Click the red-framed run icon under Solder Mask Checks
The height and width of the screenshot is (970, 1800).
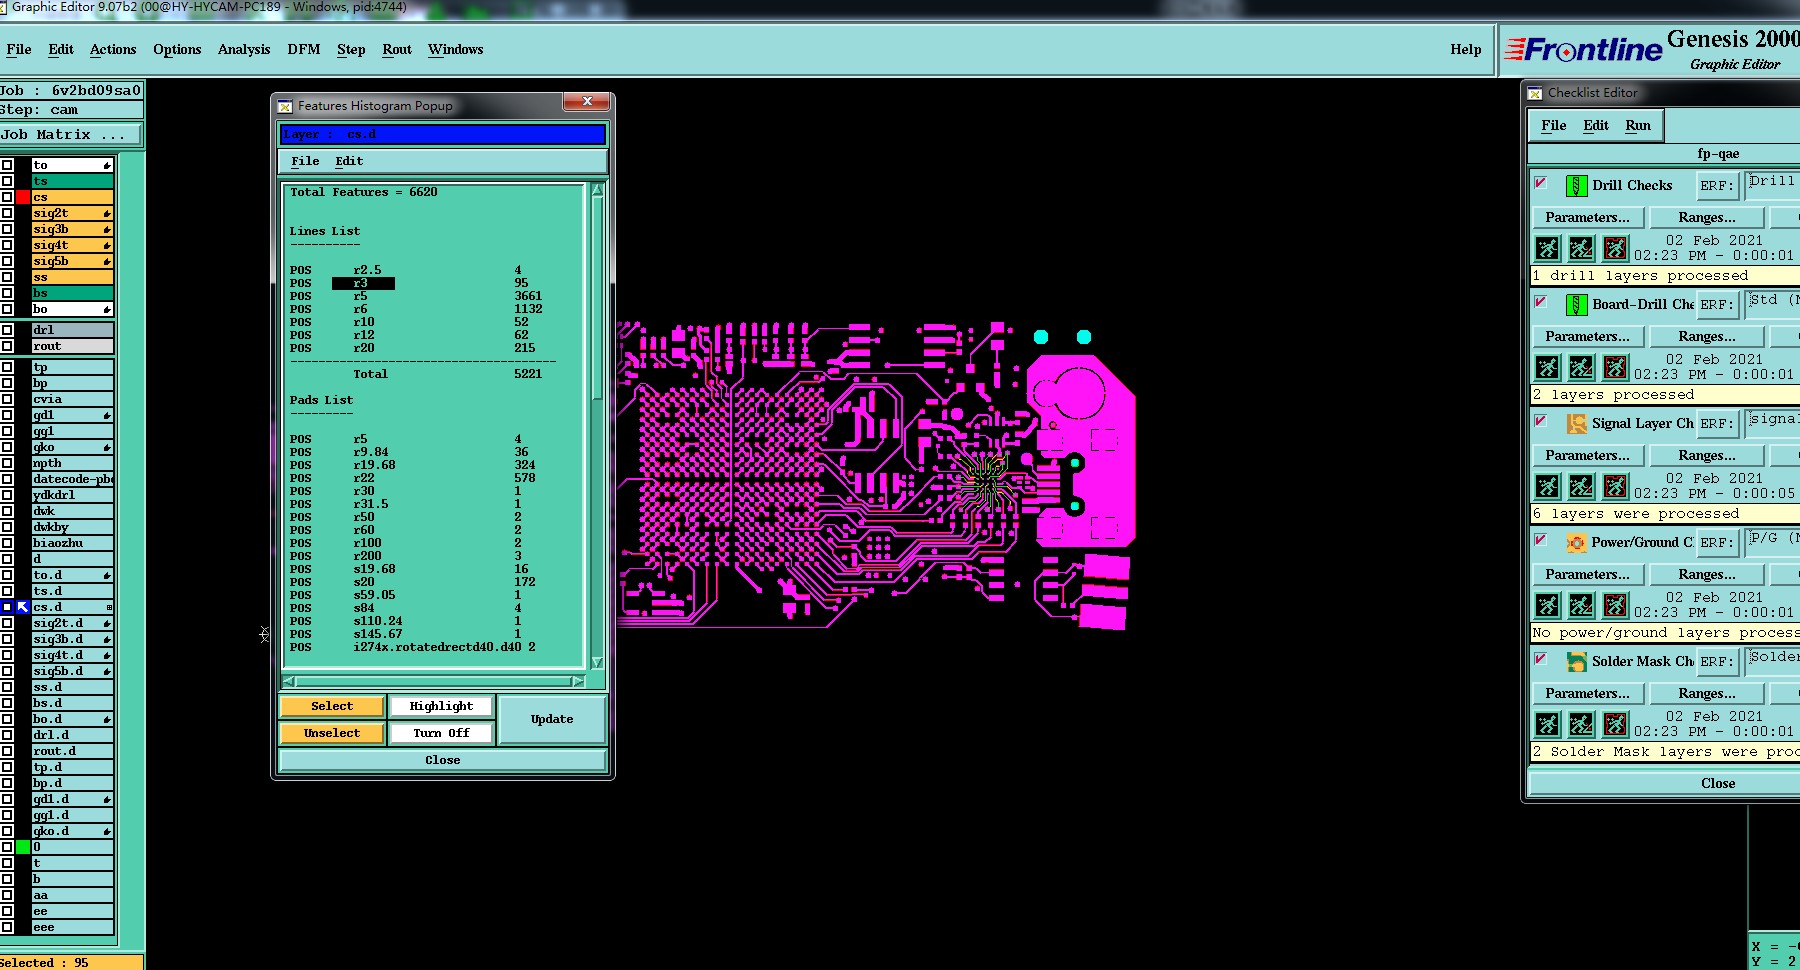1615,724
